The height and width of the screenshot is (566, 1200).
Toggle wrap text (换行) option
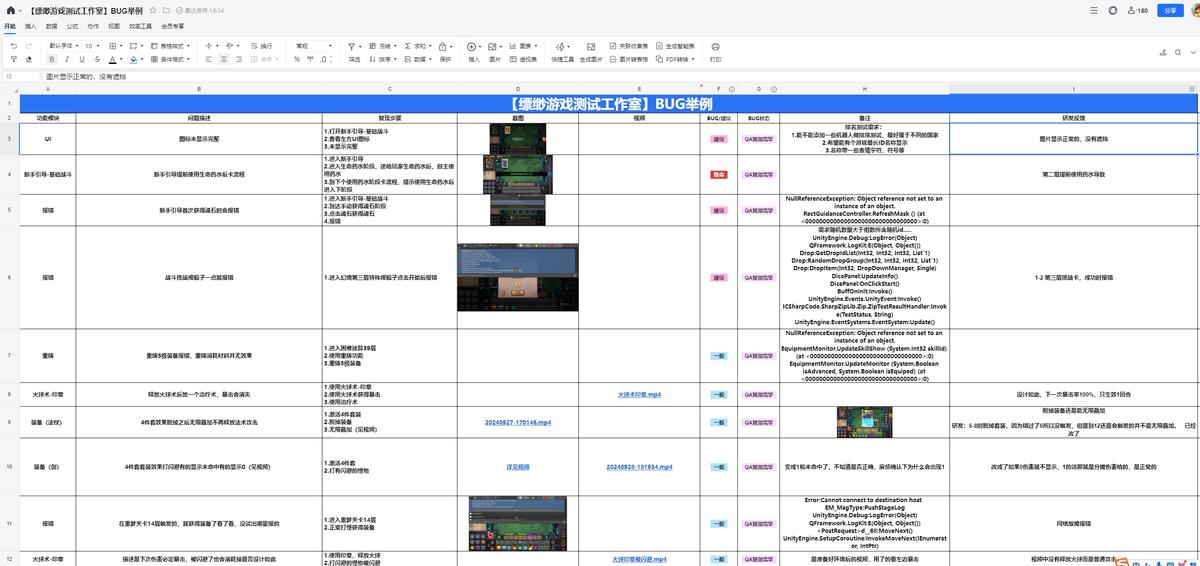(x=260, y=46)
